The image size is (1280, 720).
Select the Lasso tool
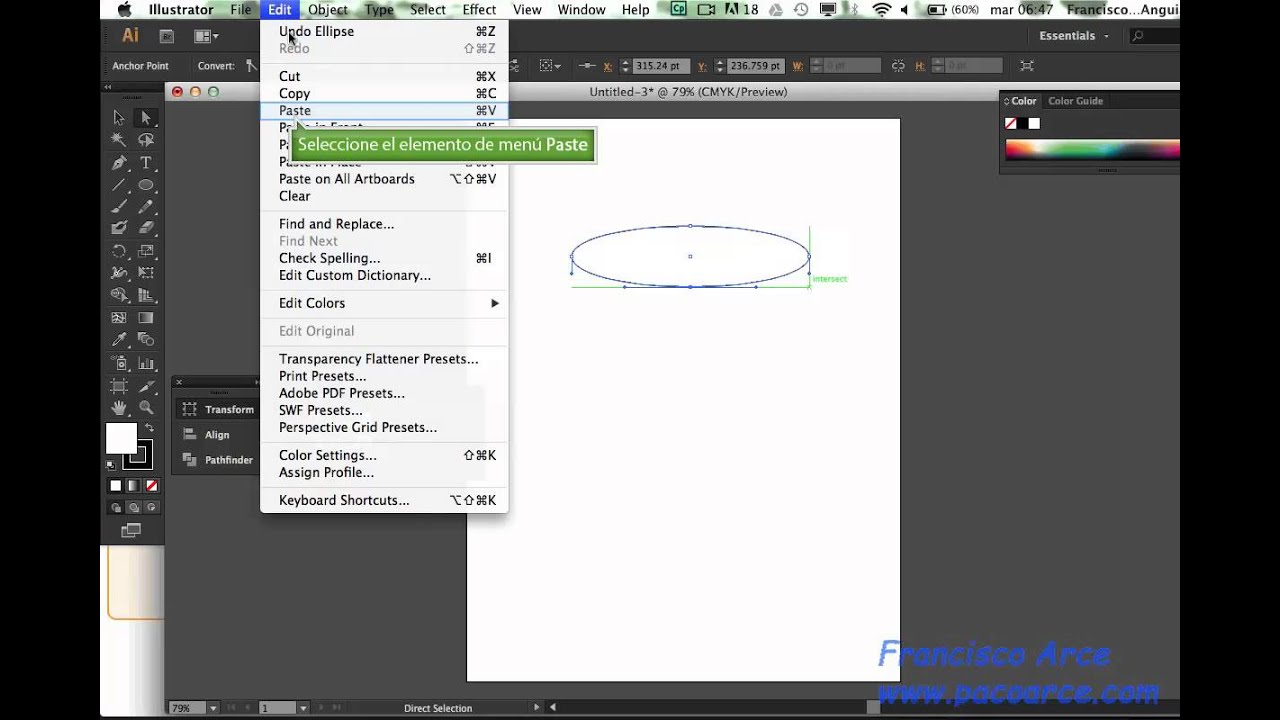[x=146, y=140]
